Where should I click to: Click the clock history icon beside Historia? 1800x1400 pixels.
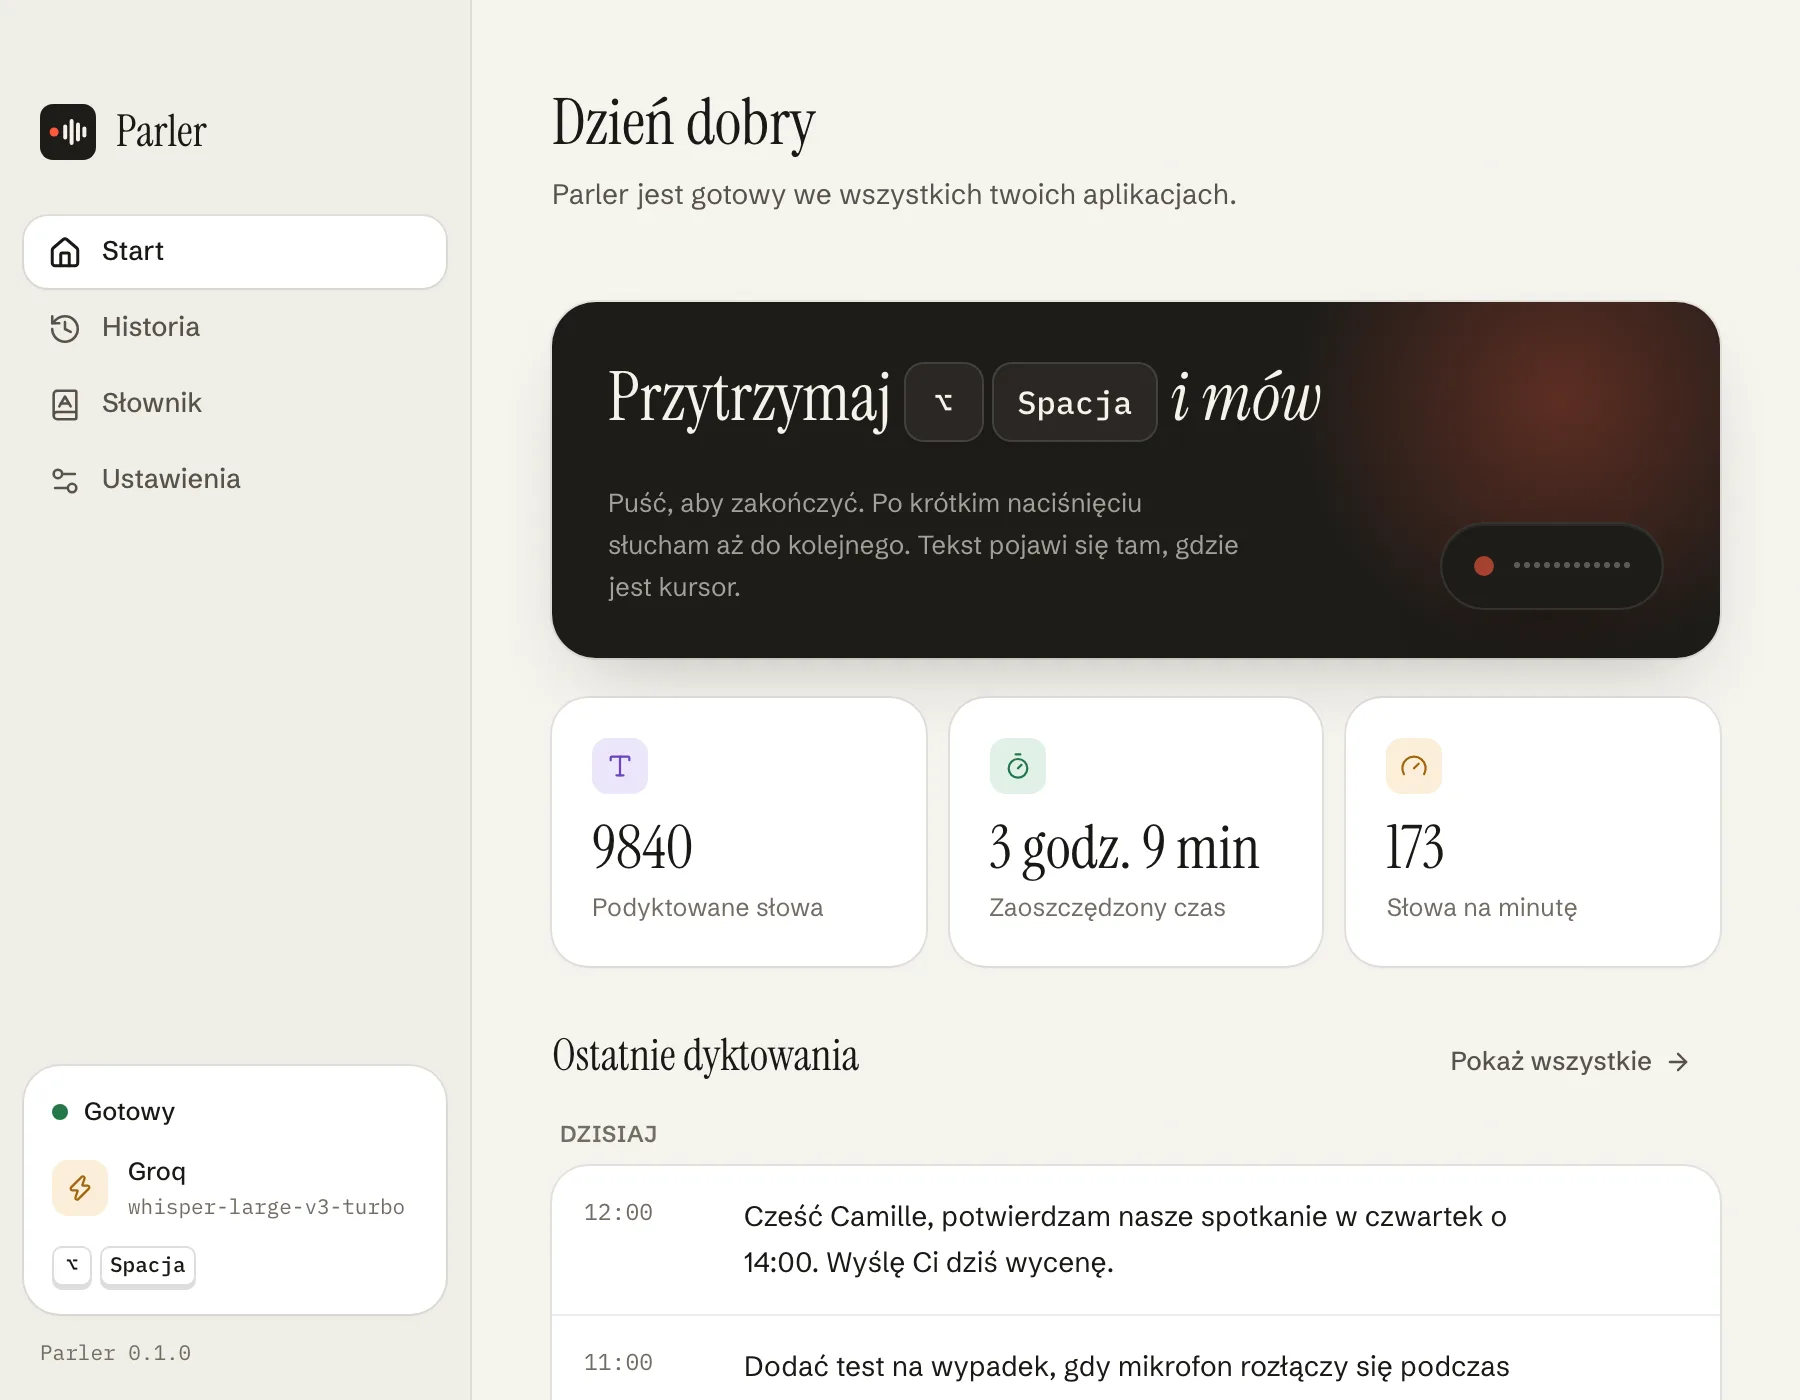pyautogui.click(x=65, y=328)
